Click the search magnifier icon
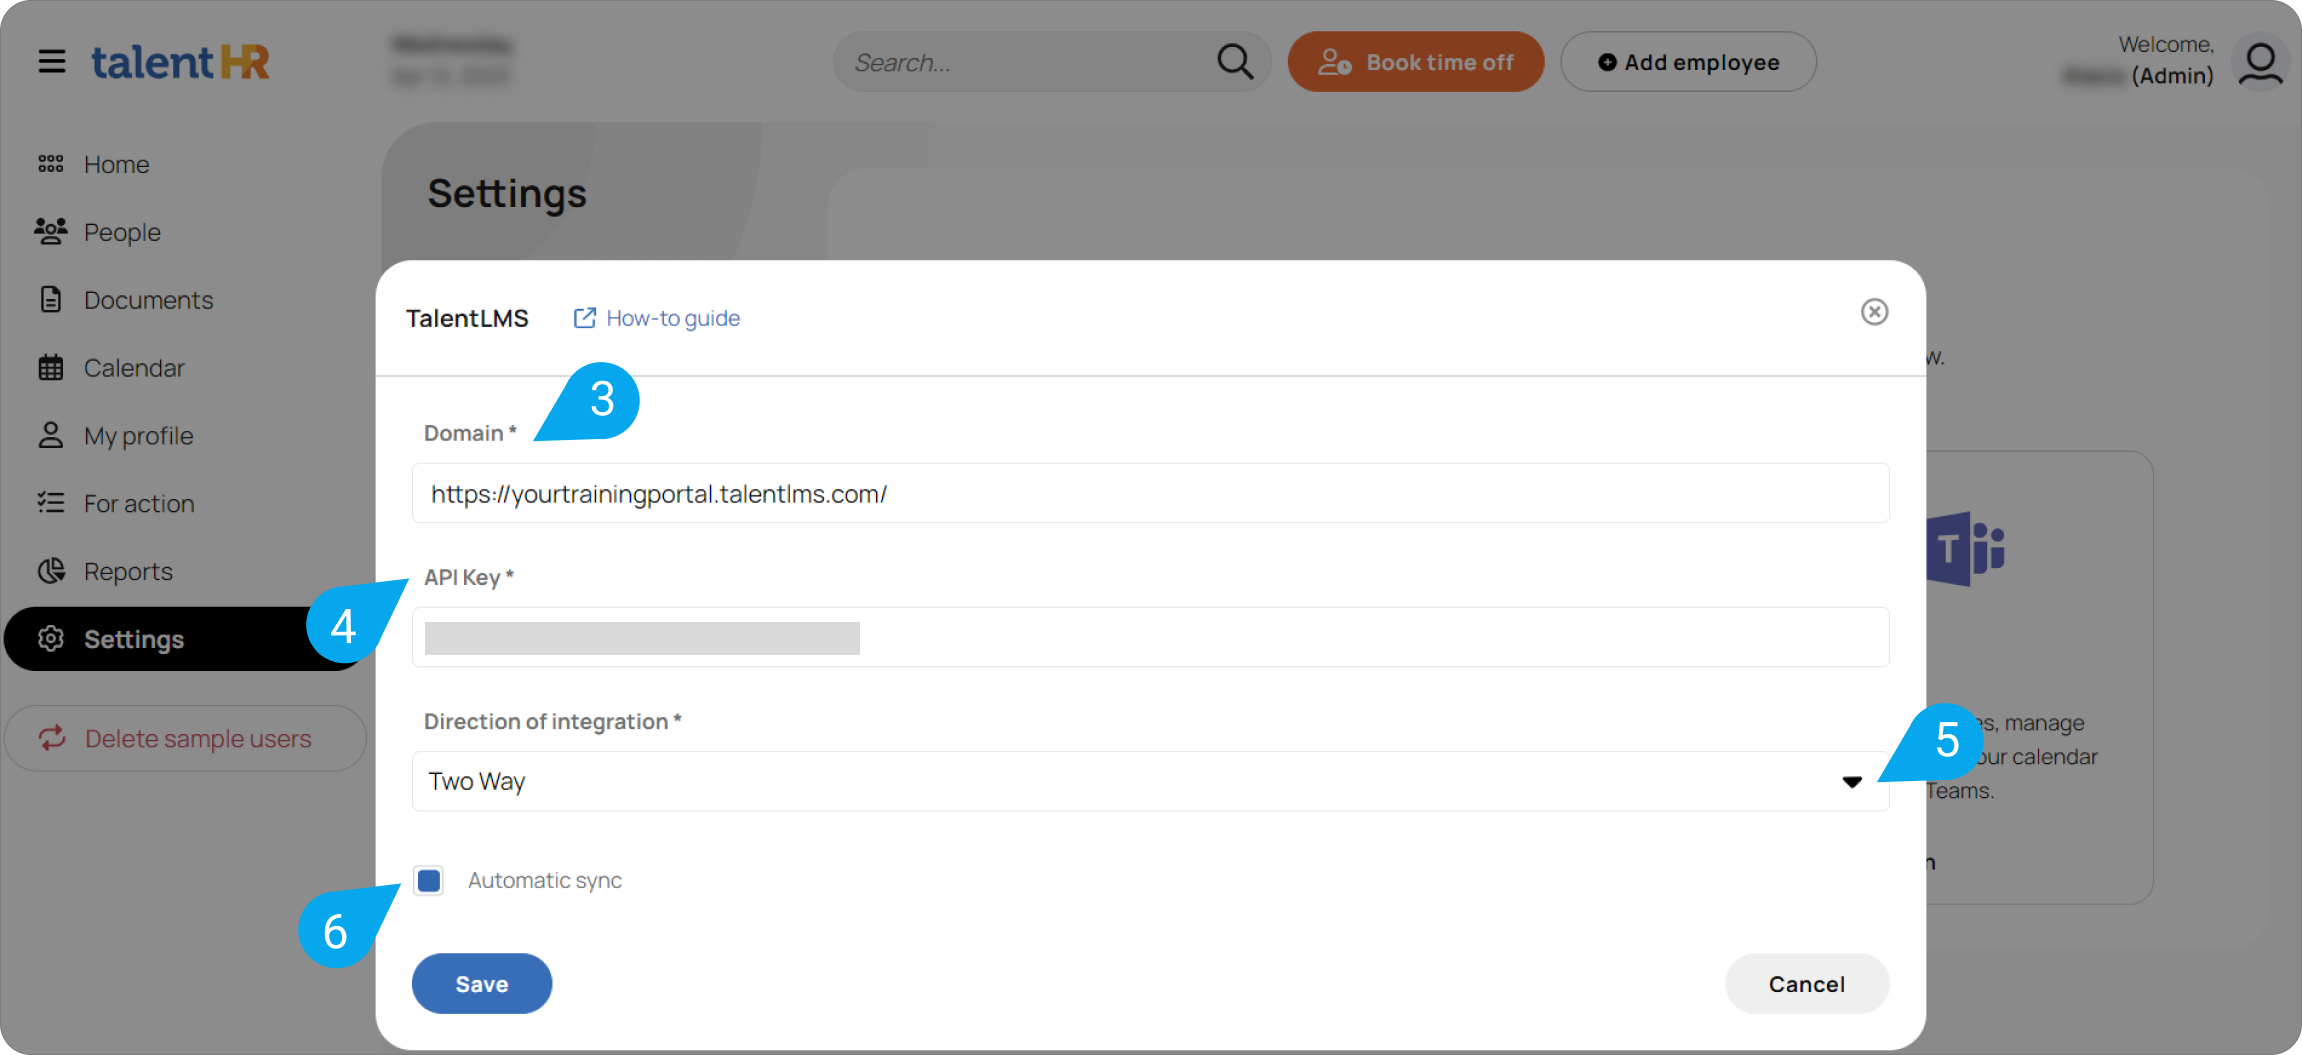2302x1055 pixels. click(1234, 62)
